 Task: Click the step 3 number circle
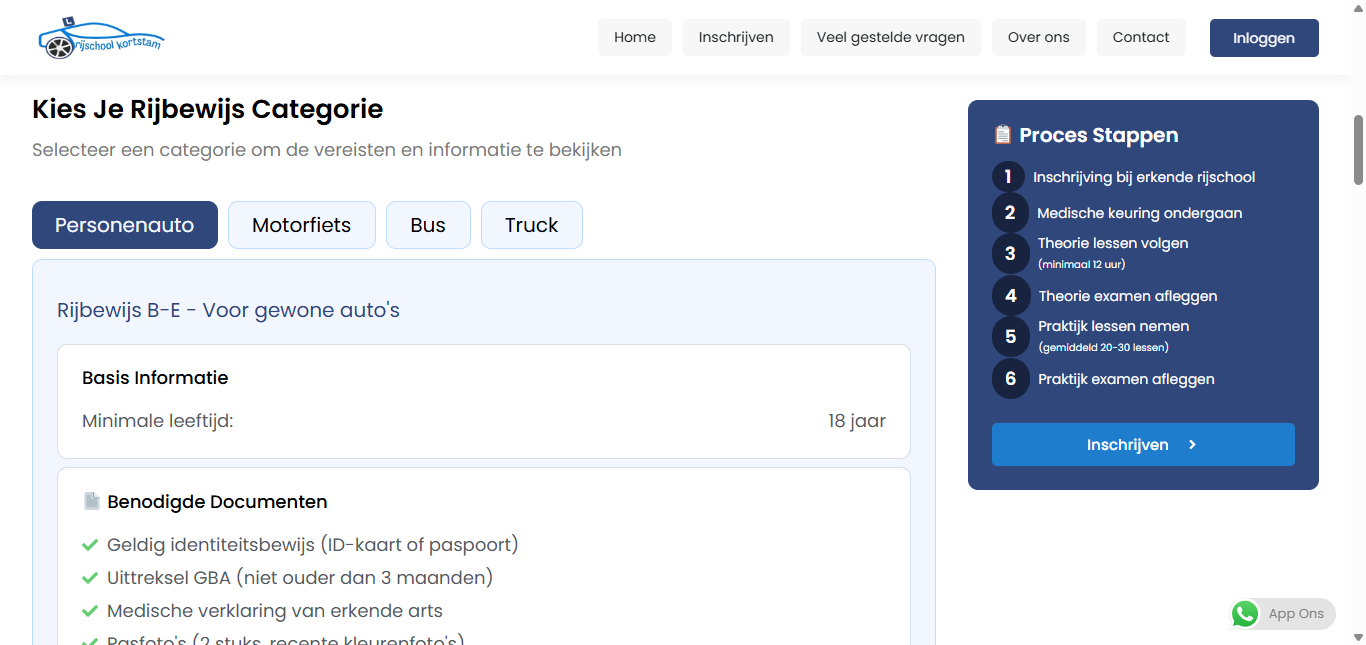[1010, 253]
